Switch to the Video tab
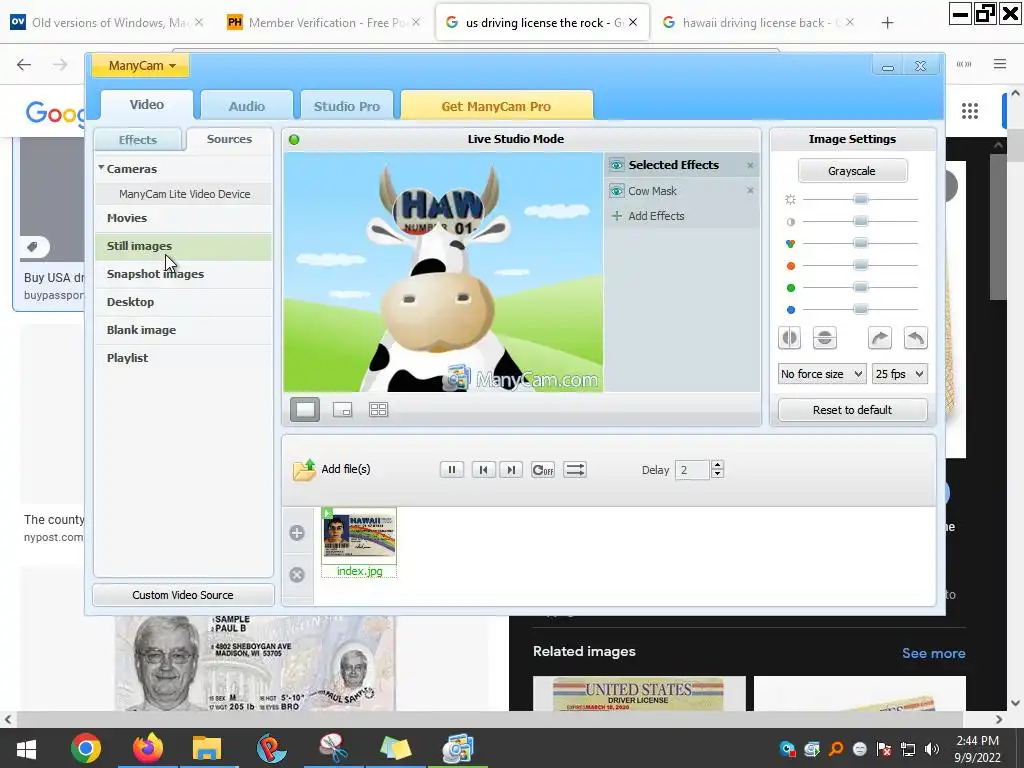 coord(147,104)
